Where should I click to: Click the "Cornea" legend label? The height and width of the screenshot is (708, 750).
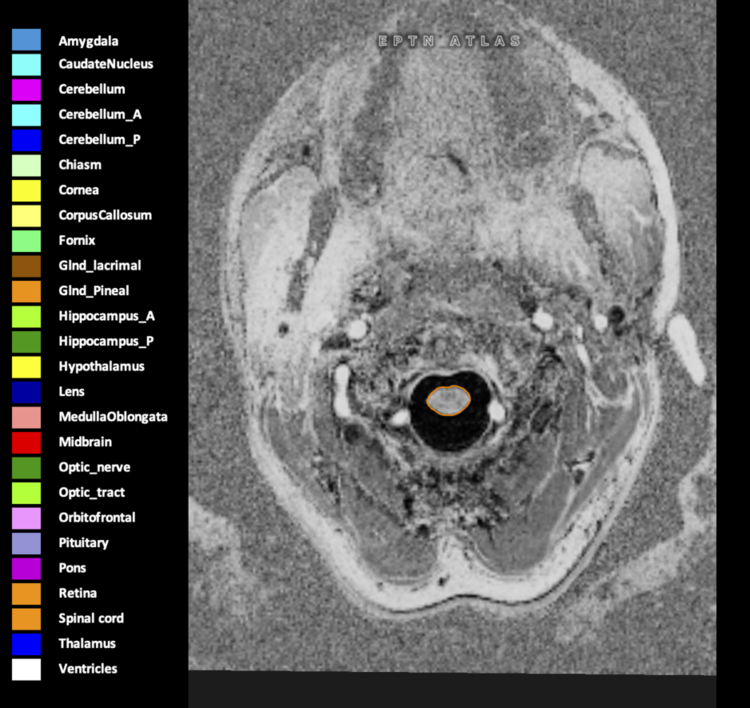pyautogui.click(x=79, y=190)
